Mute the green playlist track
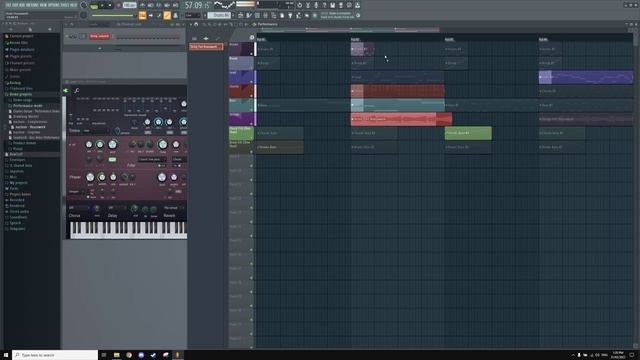 pos(252,138)
